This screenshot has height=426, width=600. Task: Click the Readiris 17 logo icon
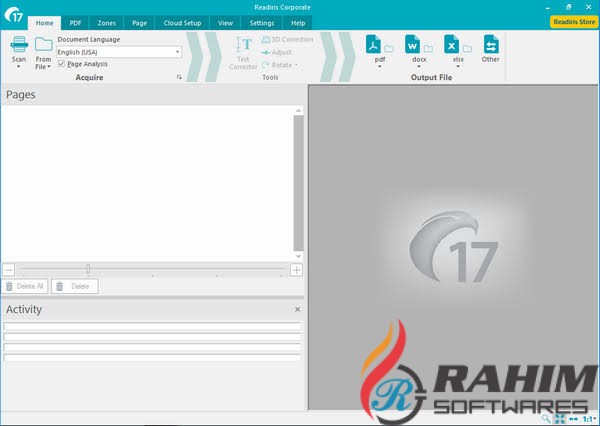pyautogui.click(x=14, y=15)
